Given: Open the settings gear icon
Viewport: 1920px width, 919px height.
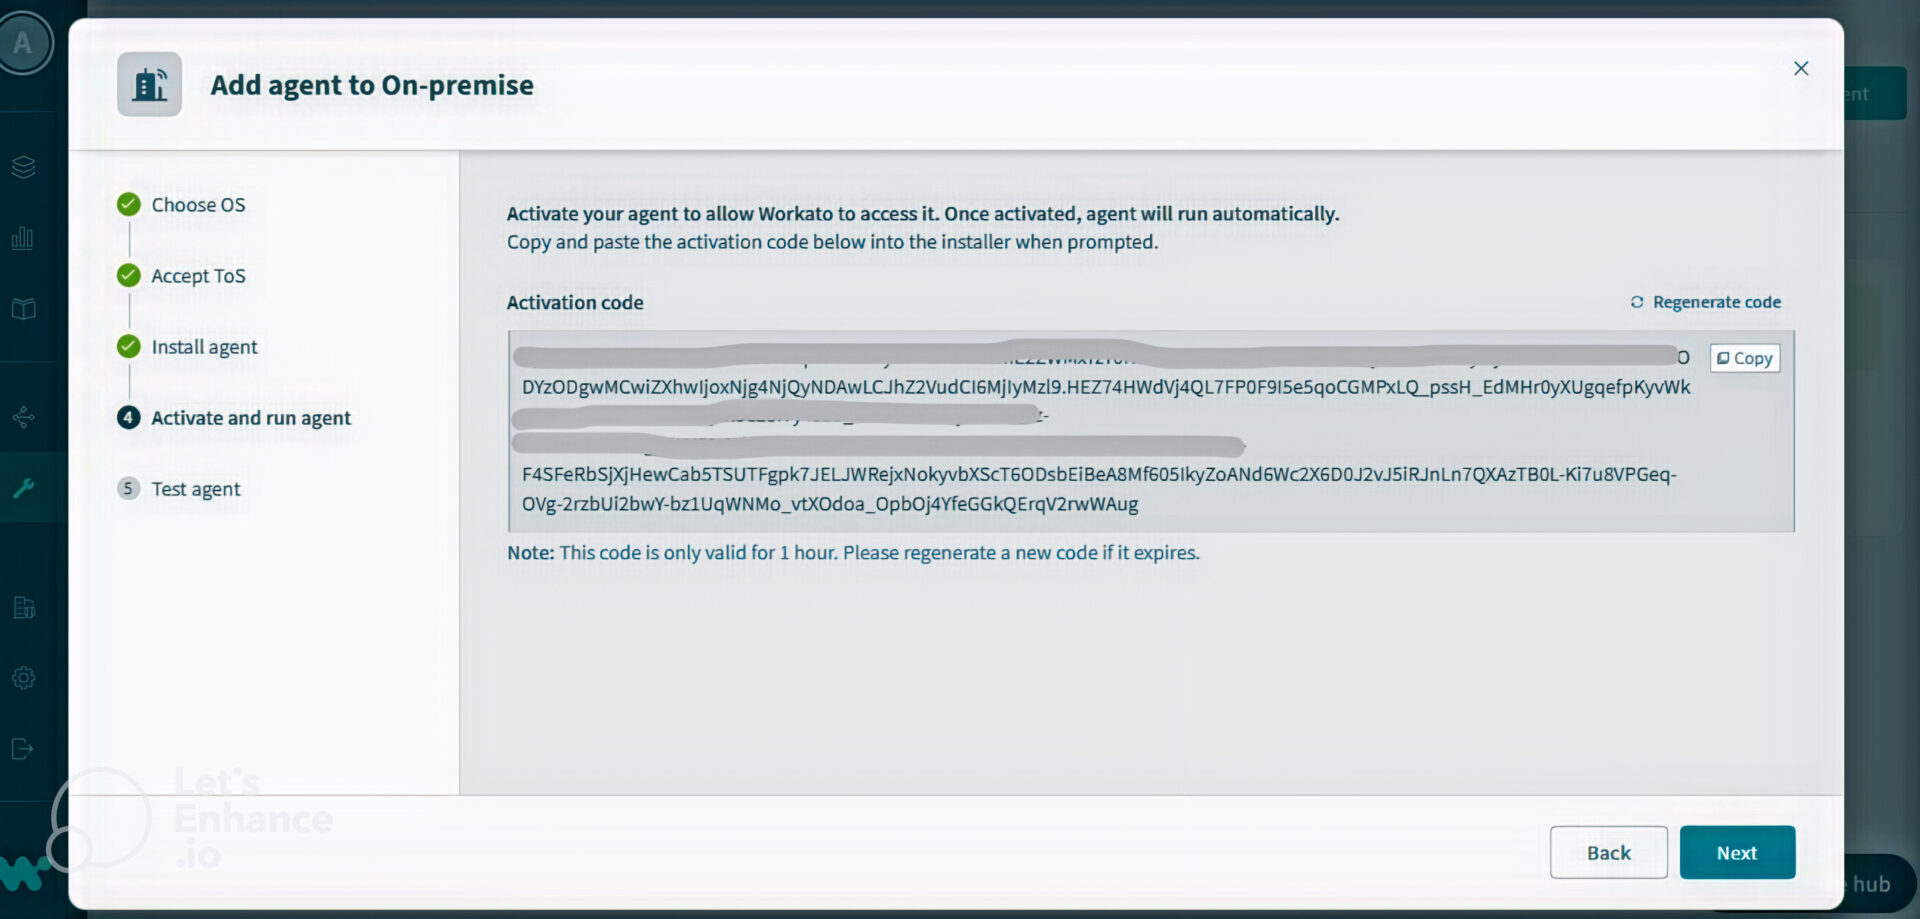Looking at the screenshot, I should pyautogui.click(x=22, y=678).
